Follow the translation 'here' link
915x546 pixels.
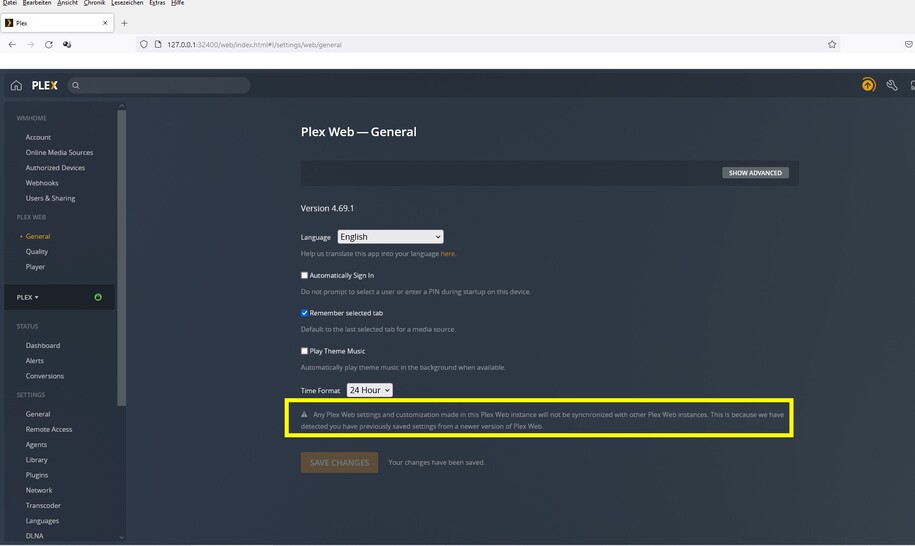(448, 254)
